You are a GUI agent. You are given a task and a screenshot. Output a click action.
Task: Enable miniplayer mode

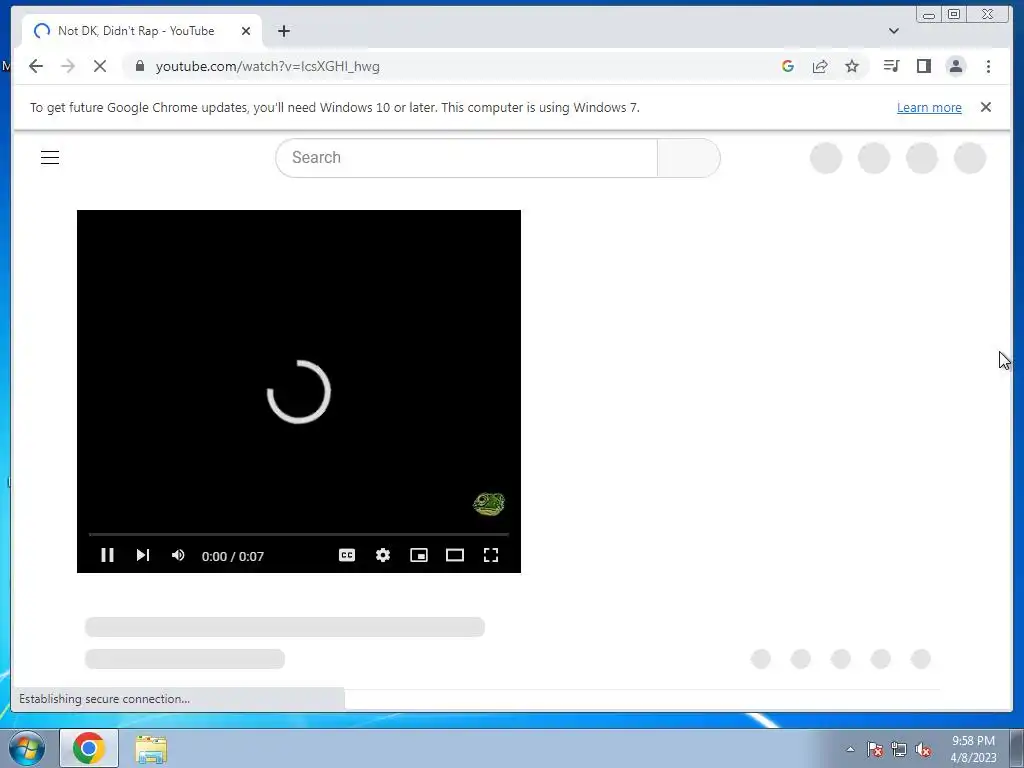[419, 555]
